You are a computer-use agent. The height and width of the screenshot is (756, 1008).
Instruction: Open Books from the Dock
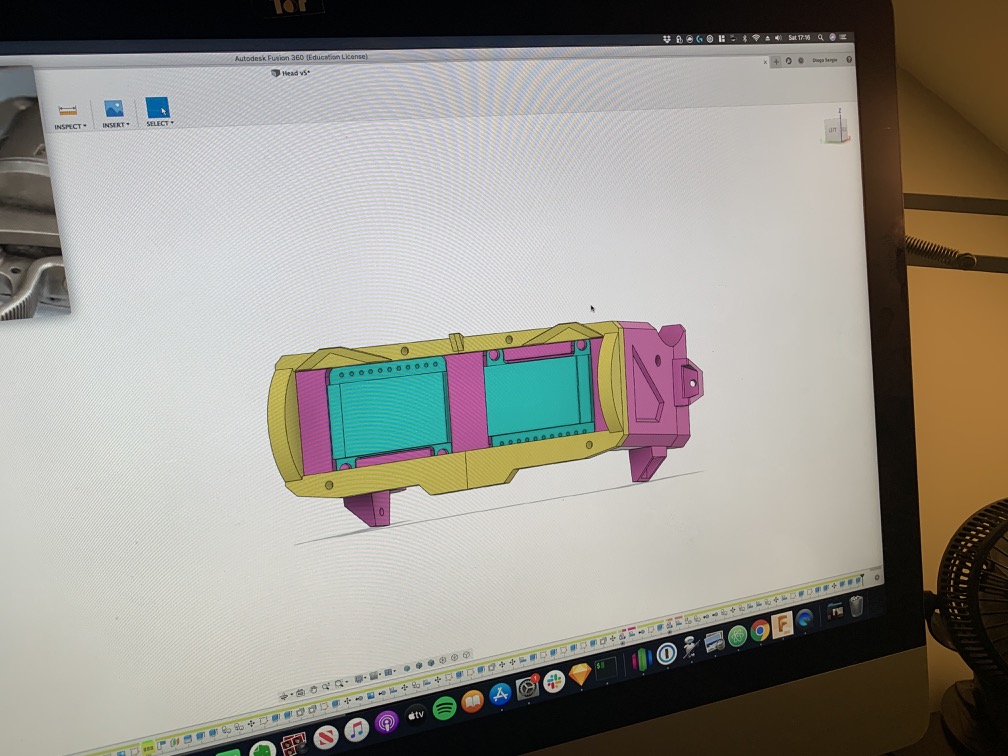click(x=472, y=701)
